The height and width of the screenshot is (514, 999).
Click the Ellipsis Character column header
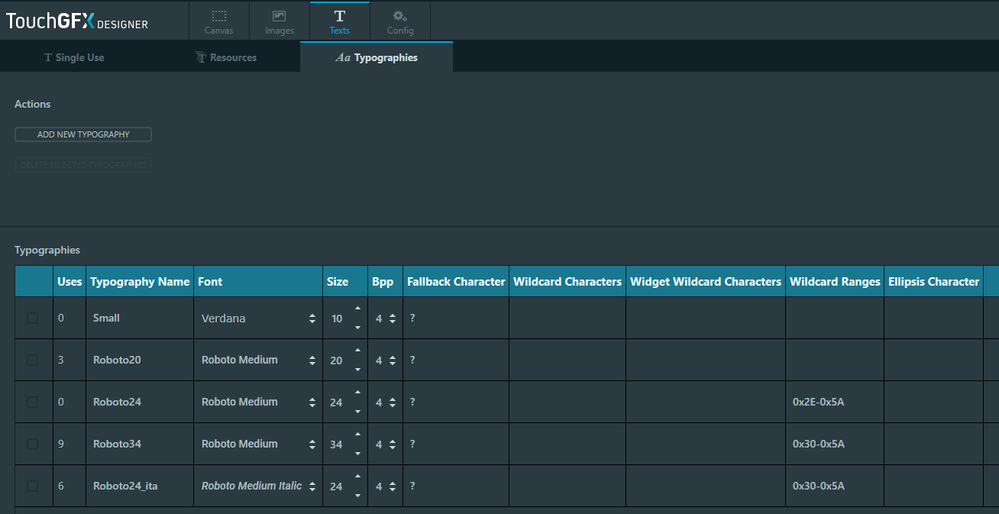coord(933,282)
